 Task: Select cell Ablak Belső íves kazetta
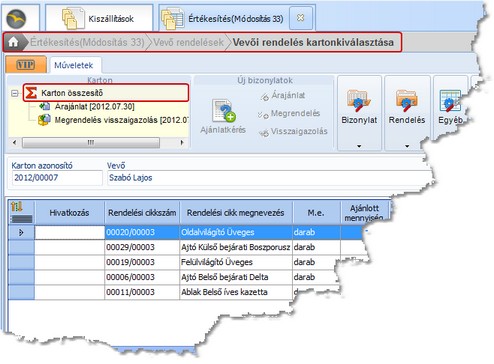[236, 292]
